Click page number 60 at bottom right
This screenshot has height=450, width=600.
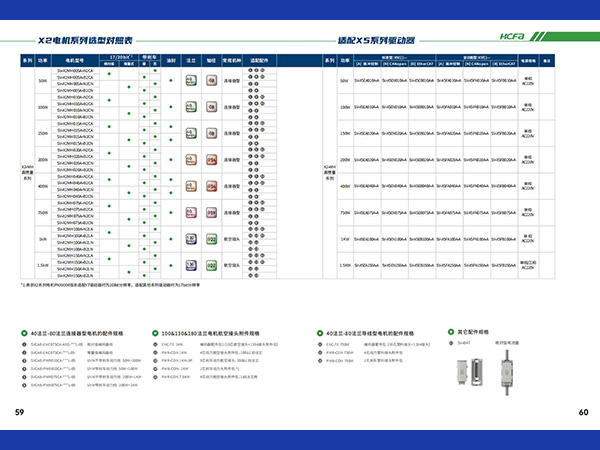point(583,413)
